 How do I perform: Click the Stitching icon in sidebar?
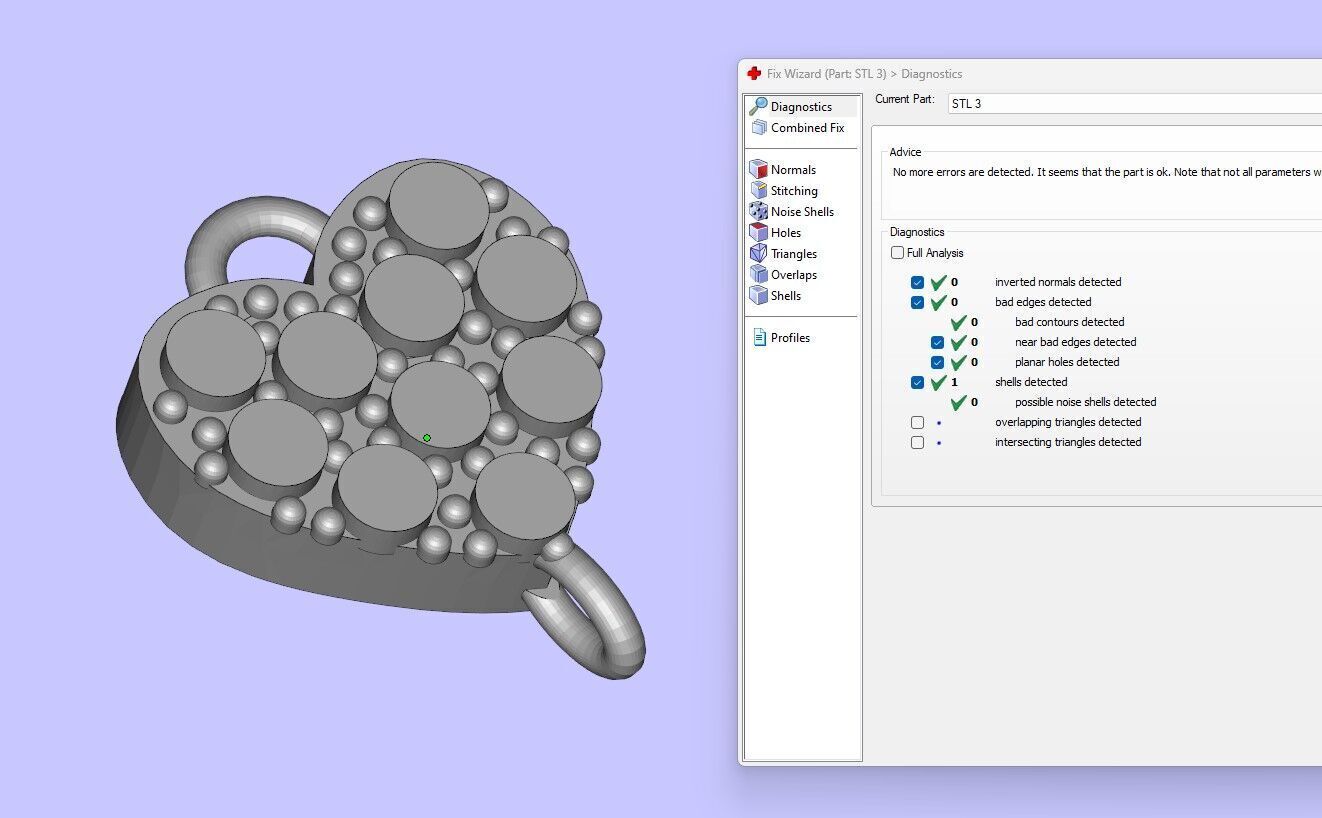point(759,190)
